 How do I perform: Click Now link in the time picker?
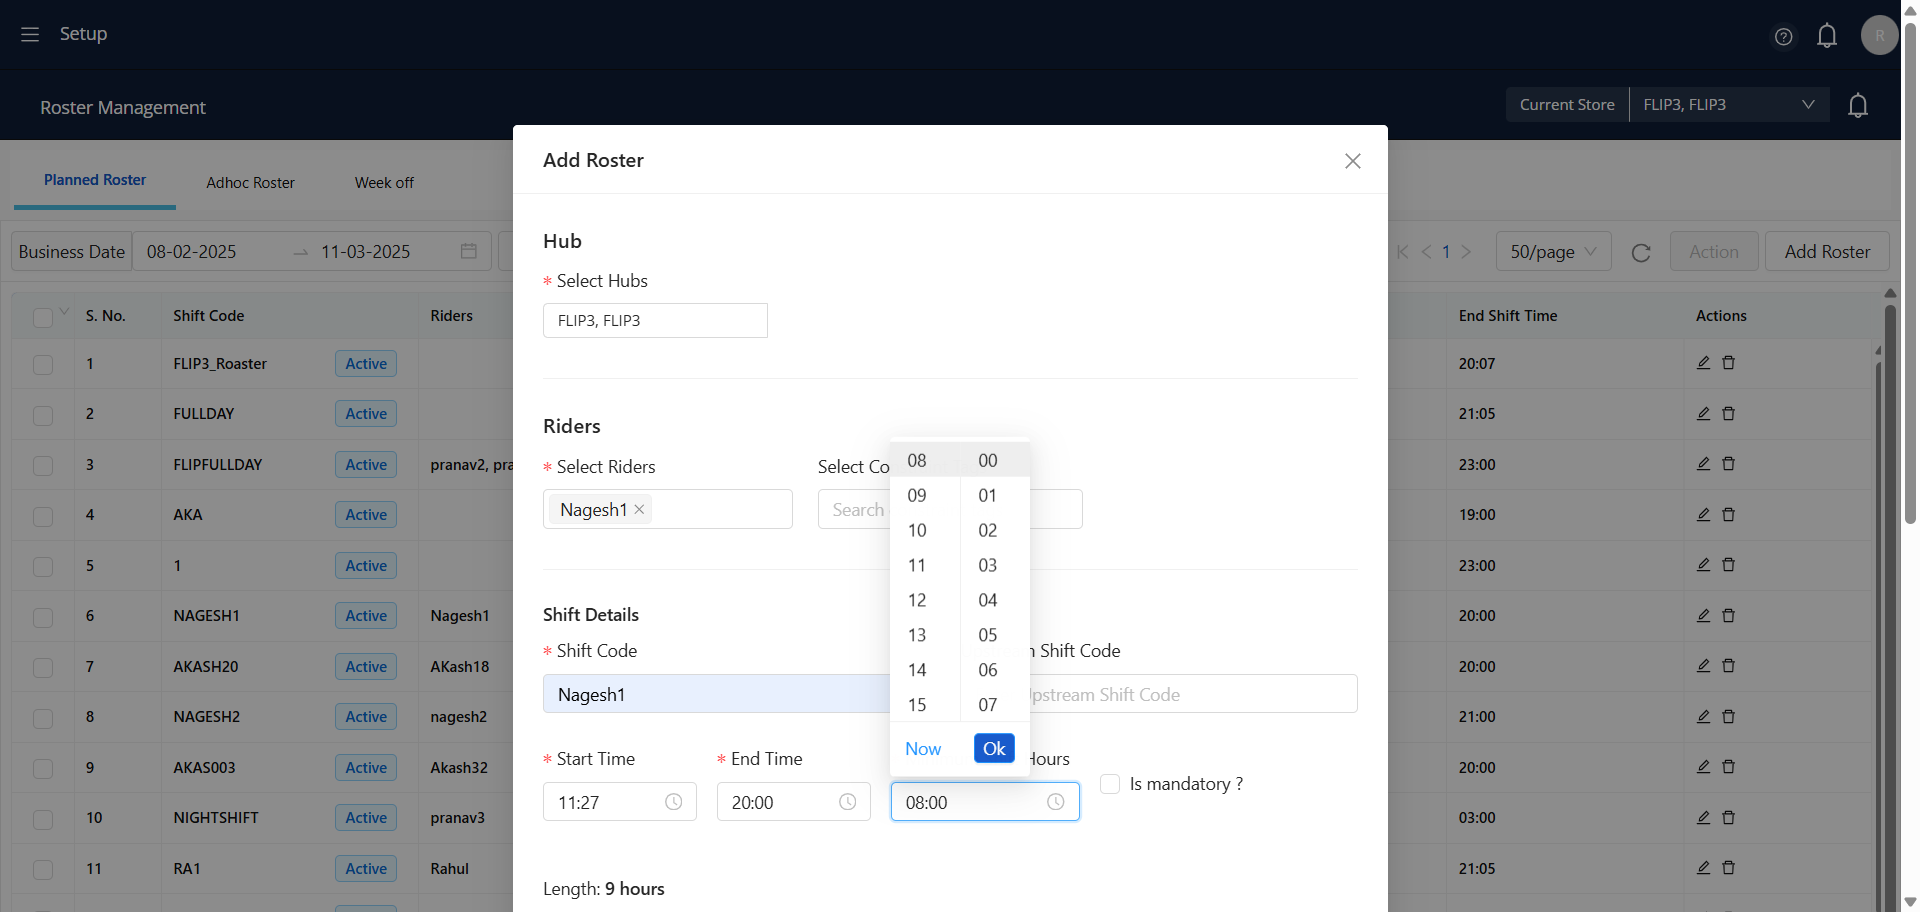922,749
